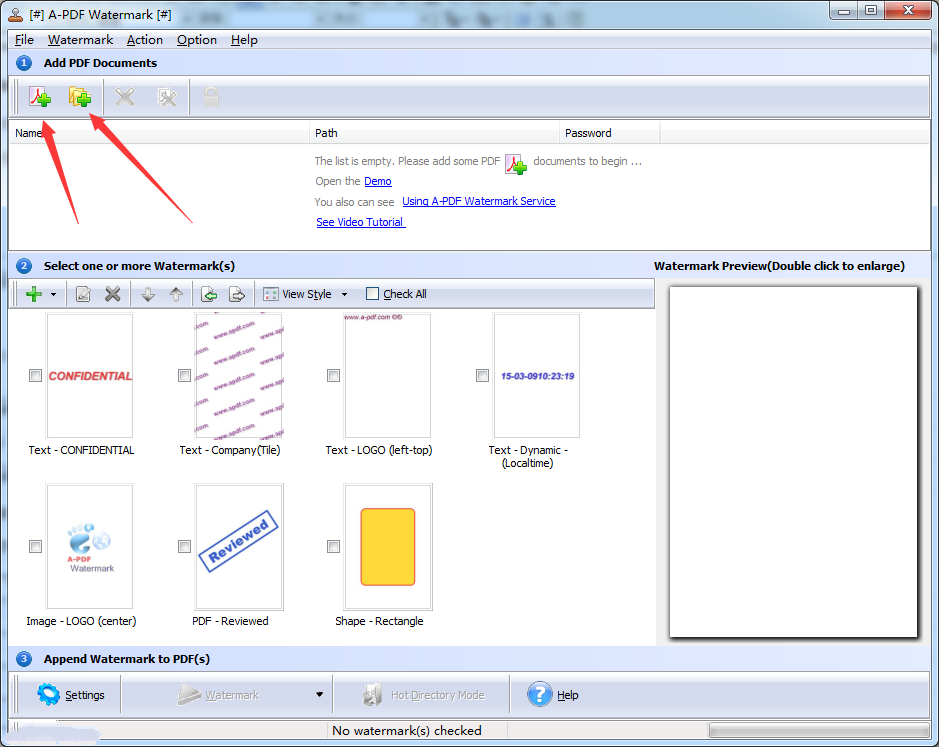This screenshot has height=747, width=939.
Task: Click the padlock password icon in toolbar
Action: [x=211, y=97]
